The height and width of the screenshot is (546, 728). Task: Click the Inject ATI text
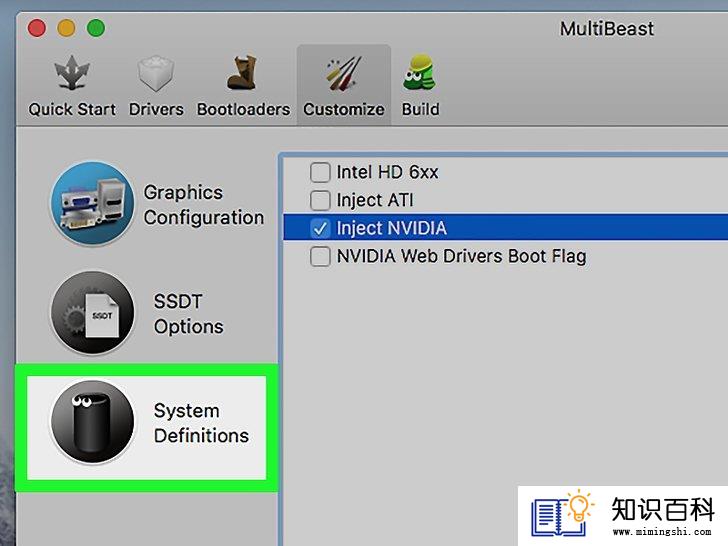[x=375, y=200]
